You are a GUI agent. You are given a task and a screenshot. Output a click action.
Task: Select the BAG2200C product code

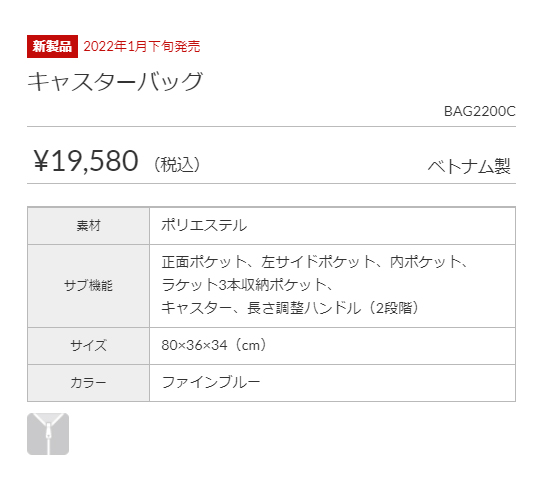point(480,111)
